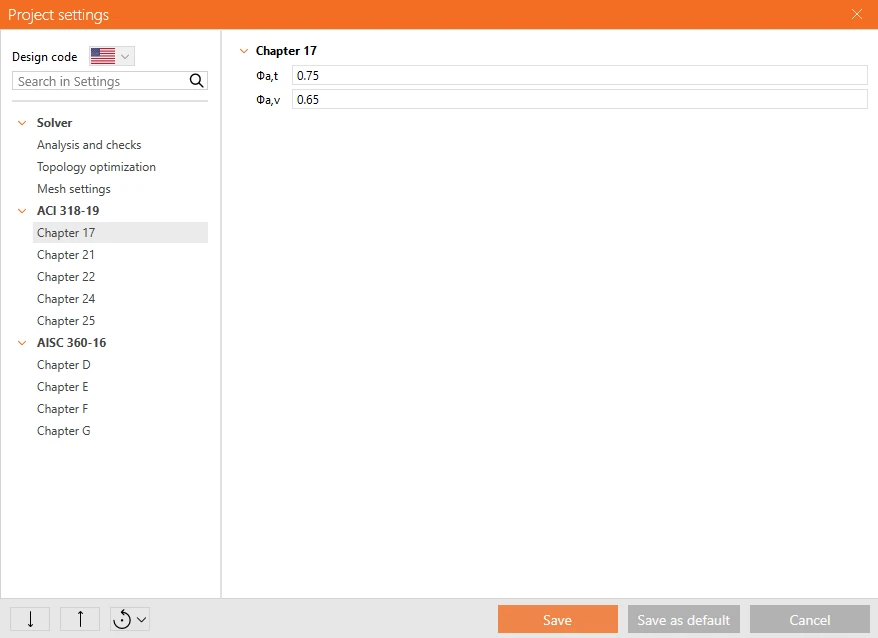Click the Save button
The image size is (878, 638).
[558, 620]
